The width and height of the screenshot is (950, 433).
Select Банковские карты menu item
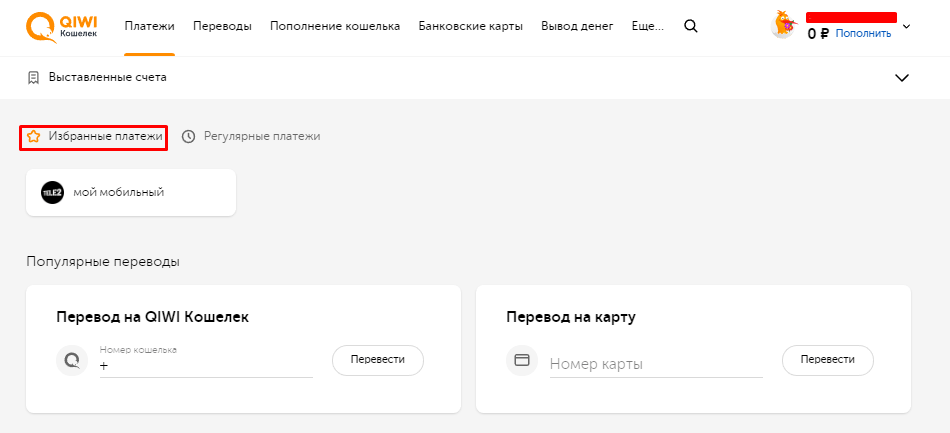(471, 26)
